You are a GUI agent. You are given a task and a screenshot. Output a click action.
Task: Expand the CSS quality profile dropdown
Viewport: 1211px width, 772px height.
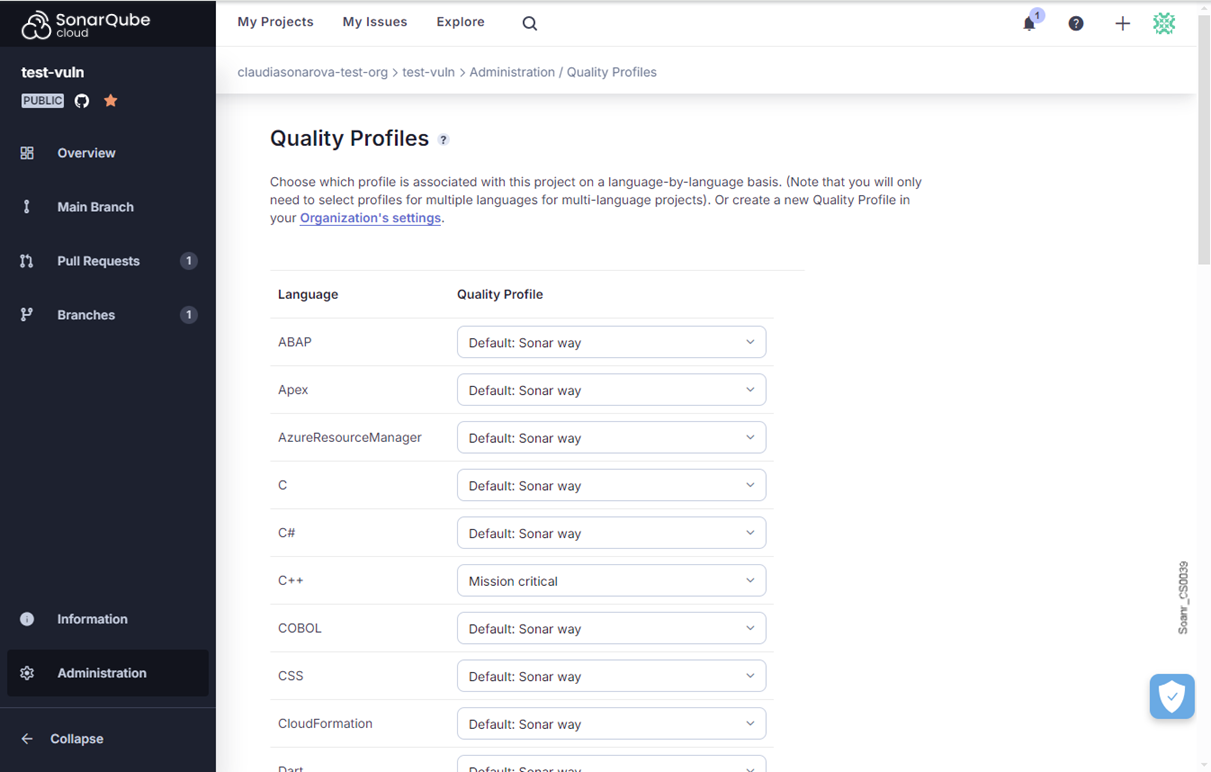(x=611, y=676)
